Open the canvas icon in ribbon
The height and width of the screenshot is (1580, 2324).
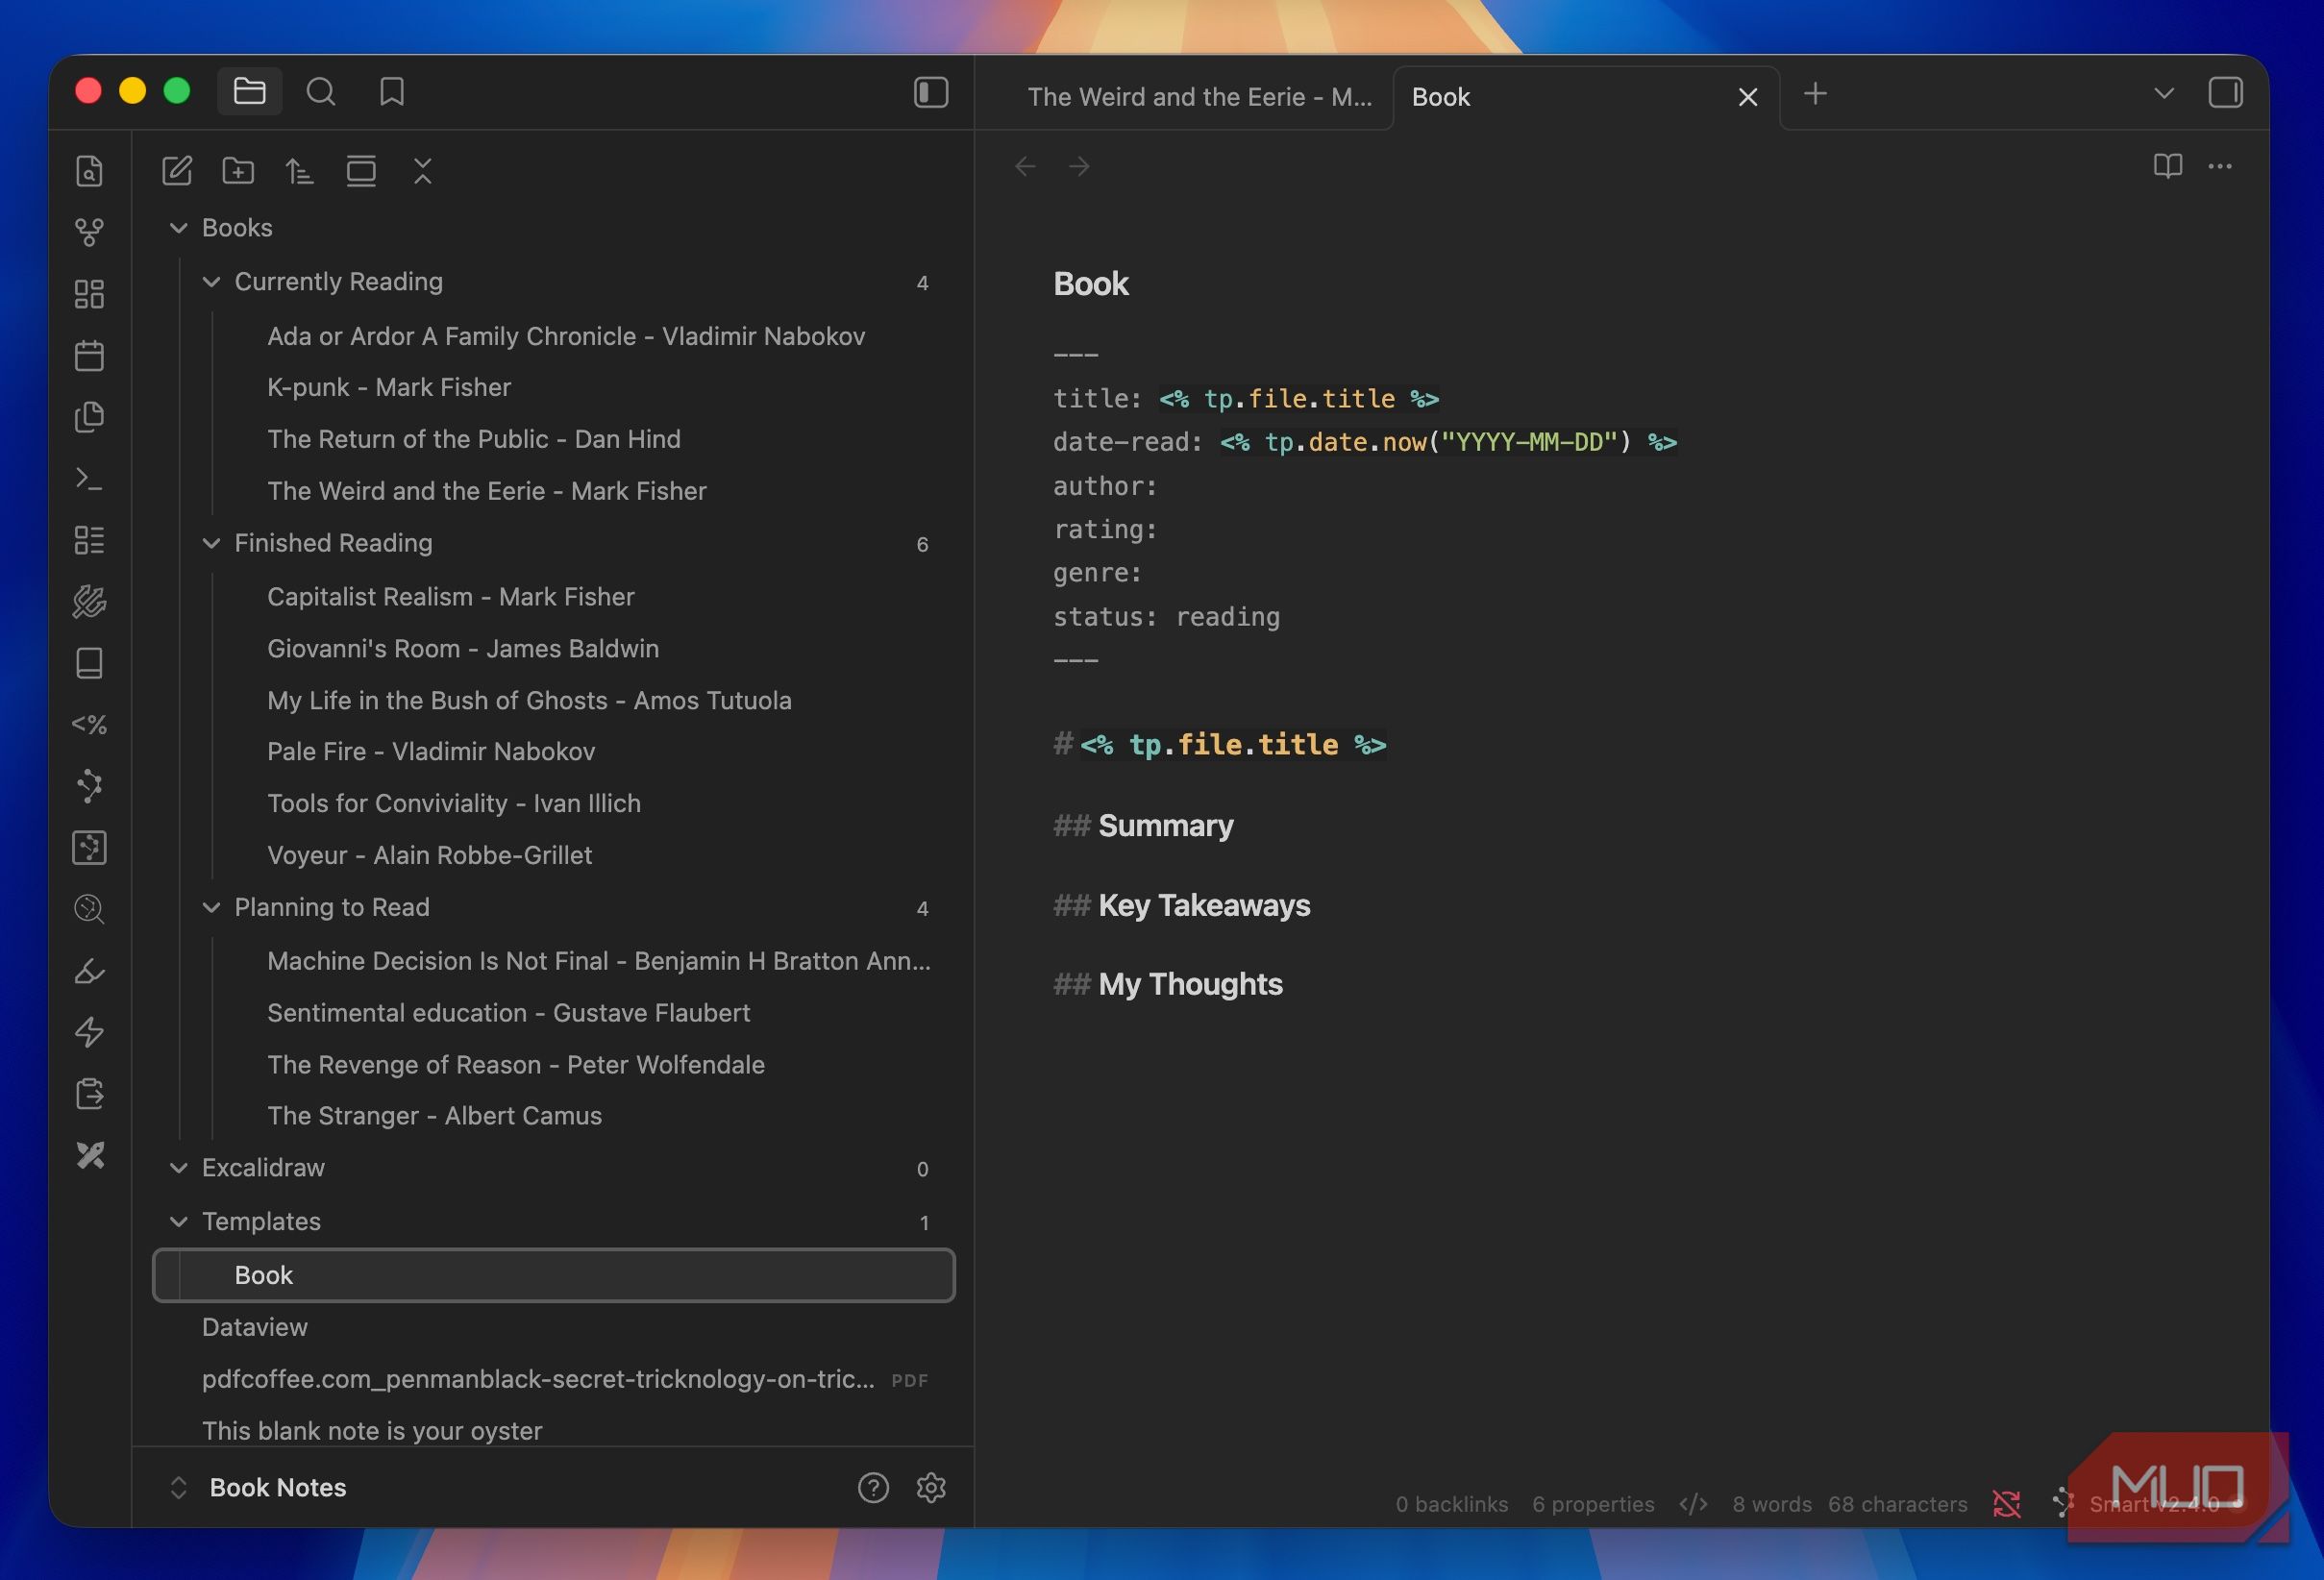click(x=89, y=294)
